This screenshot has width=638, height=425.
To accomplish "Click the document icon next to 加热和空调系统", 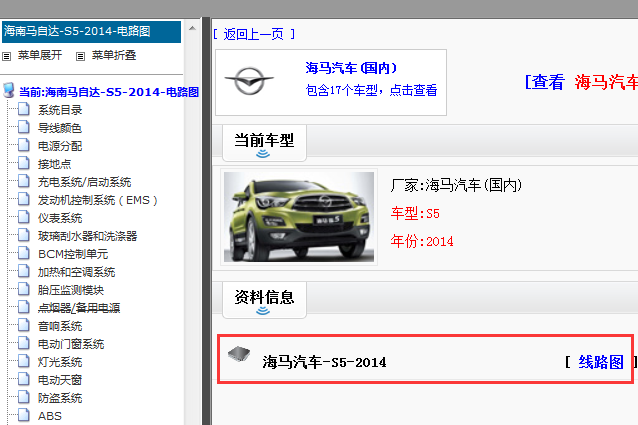I will click(24, 271).
